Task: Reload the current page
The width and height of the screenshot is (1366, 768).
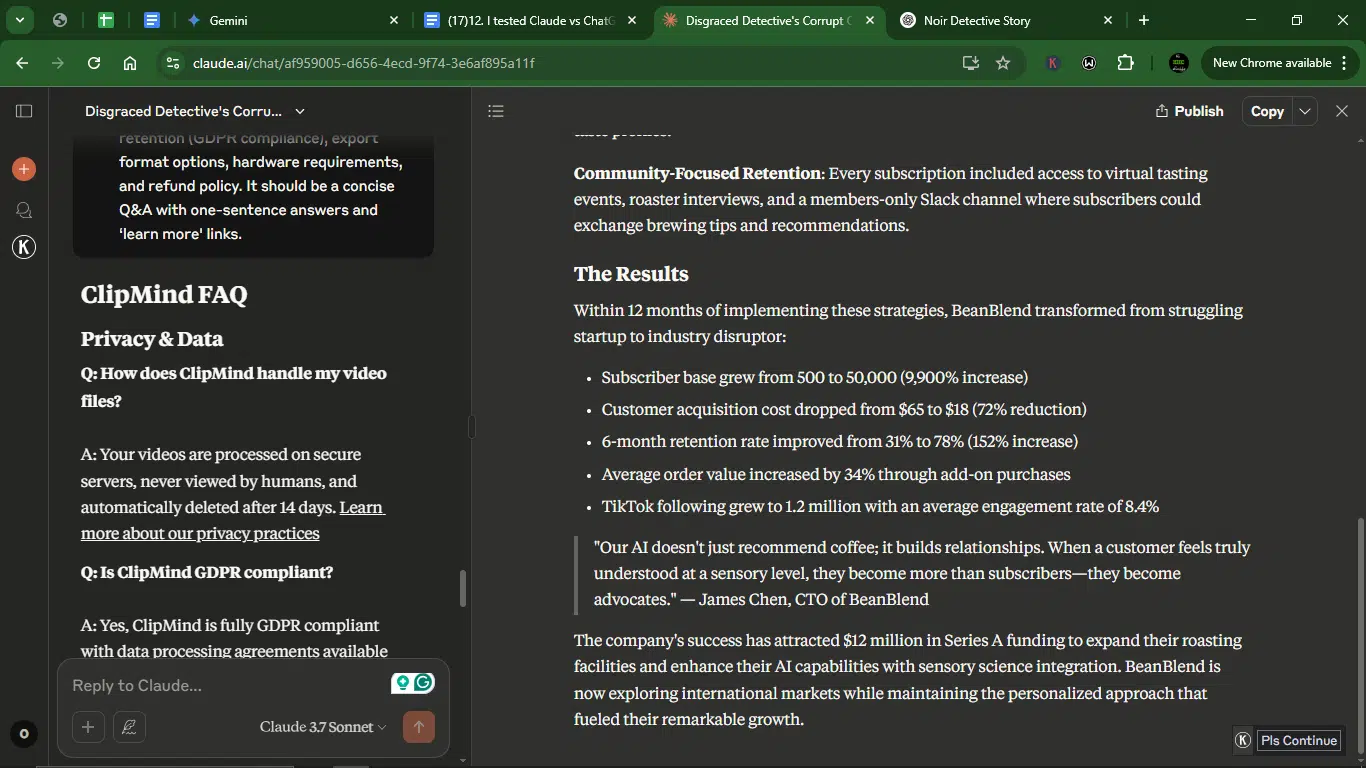Action: (94, 63)
